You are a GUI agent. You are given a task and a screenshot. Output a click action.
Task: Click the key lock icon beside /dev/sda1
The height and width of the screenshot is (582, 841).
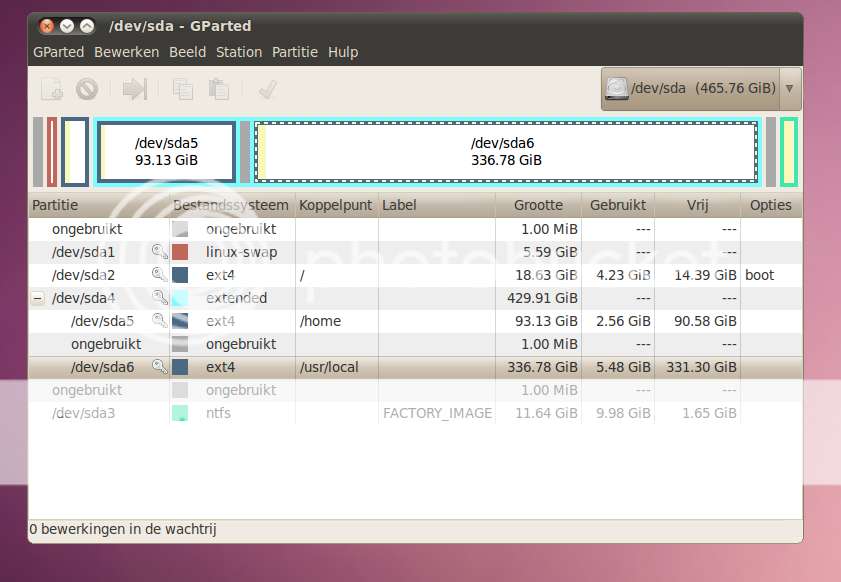159,252
